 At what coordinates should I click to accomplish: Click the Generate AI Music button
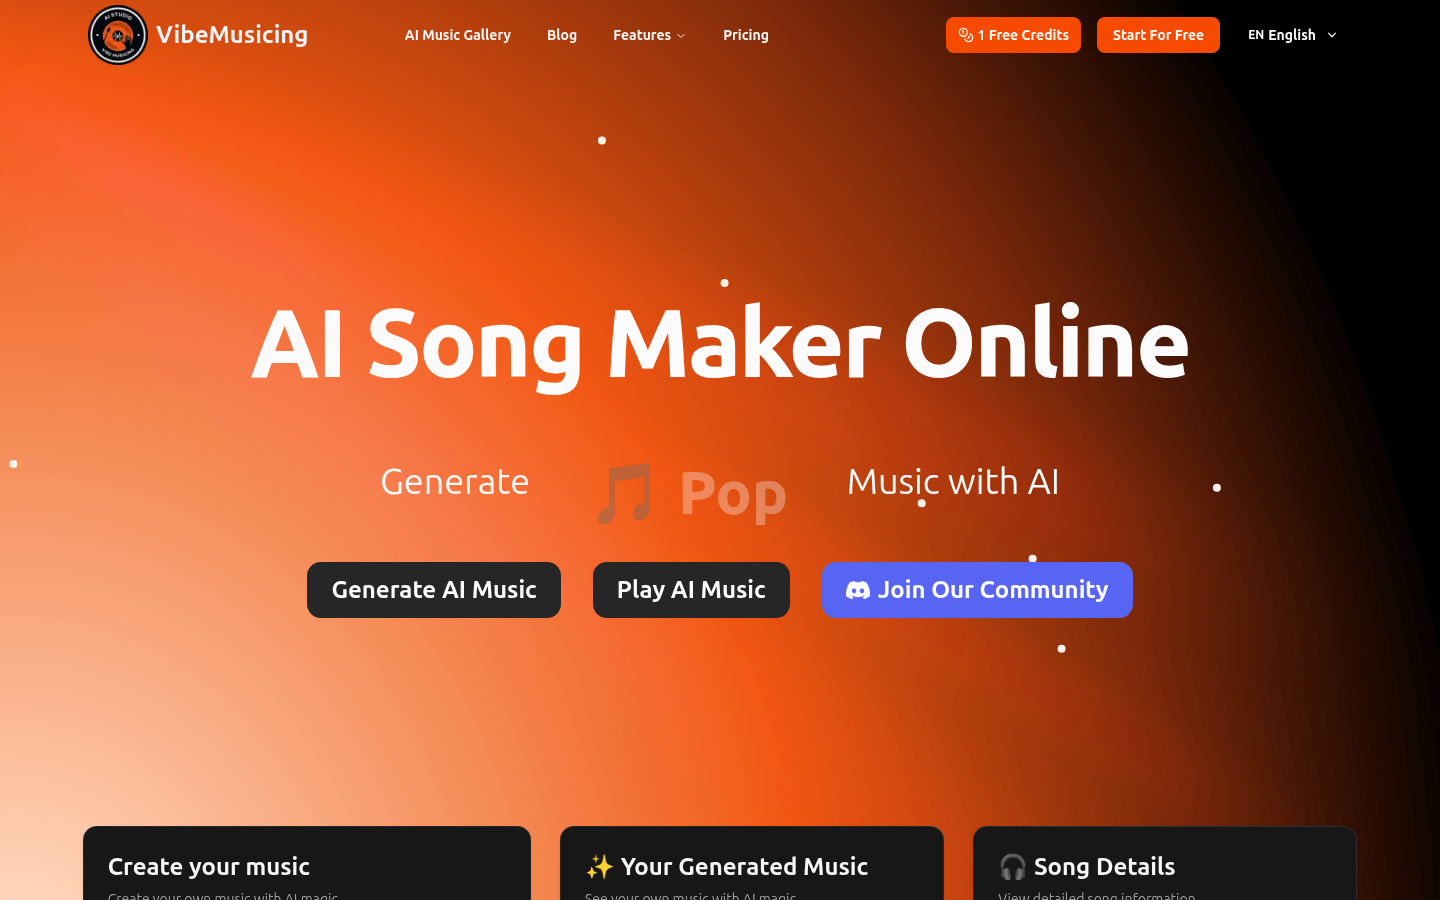click(434, 590)
